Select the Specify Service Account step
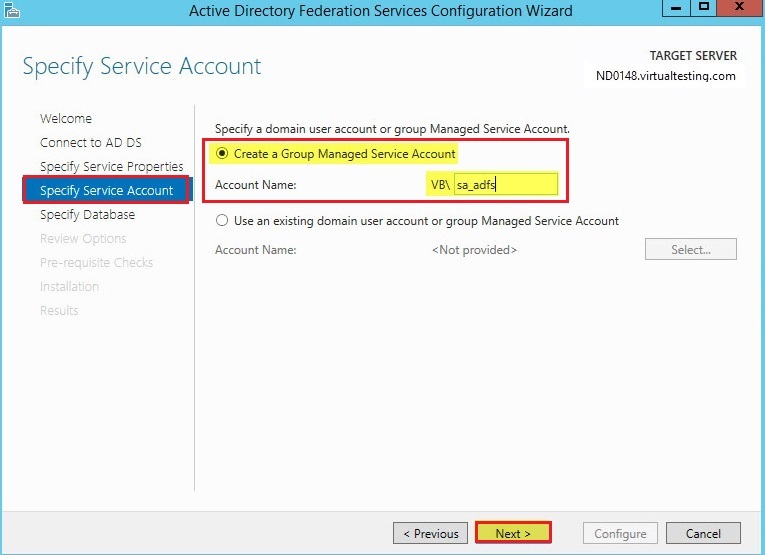Image resolution: width=765 pixels, height=555 pixels. pyautogui.click(x=106, y=190)
